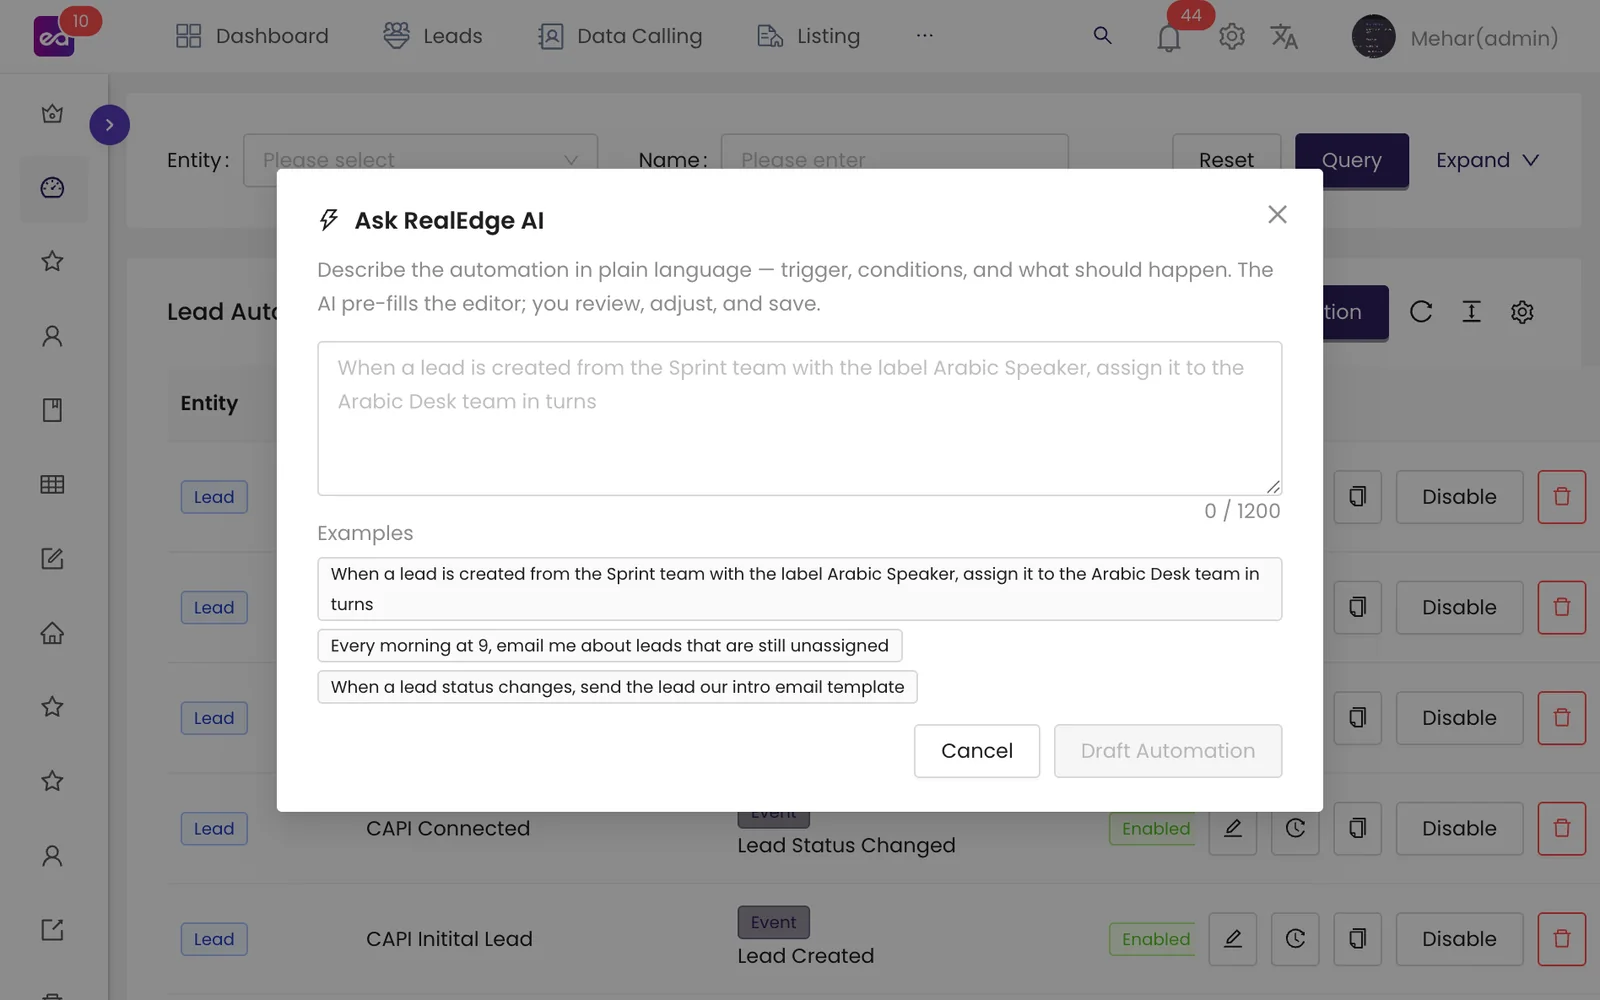Open the bookmark page sidebar icon
The width and height of the screenshot is (1600, 1000).
click(52, 410)
